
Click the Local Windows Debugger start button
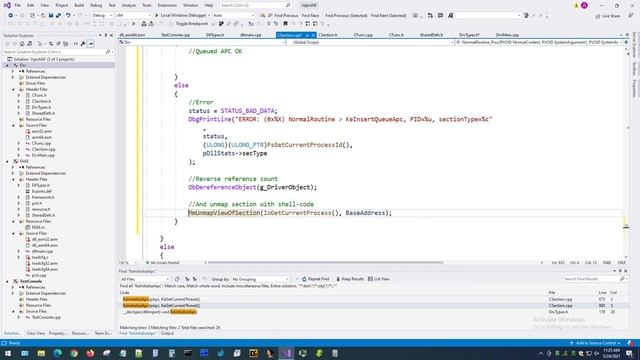(180, 16)
